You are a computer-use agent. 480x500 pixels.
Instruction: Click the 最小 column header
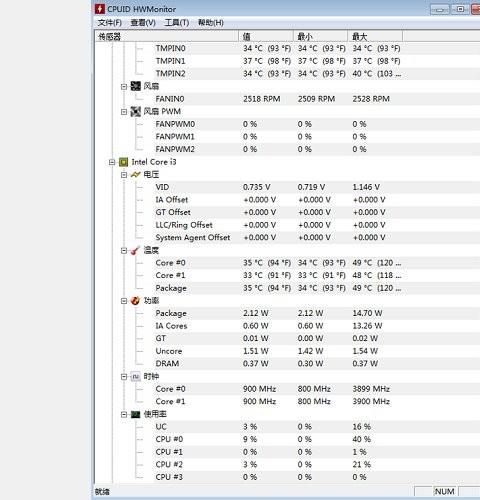(320, 36)
